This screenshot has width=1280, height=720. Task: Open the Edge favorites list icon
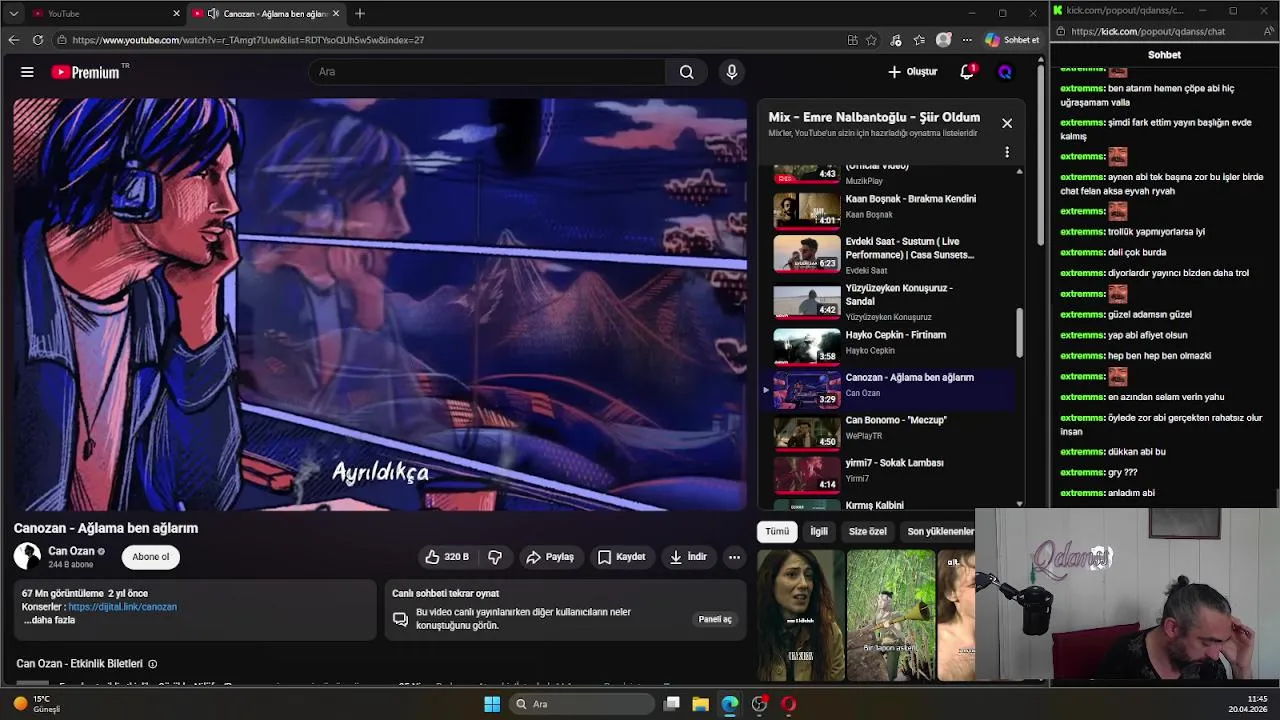(919, 40)
